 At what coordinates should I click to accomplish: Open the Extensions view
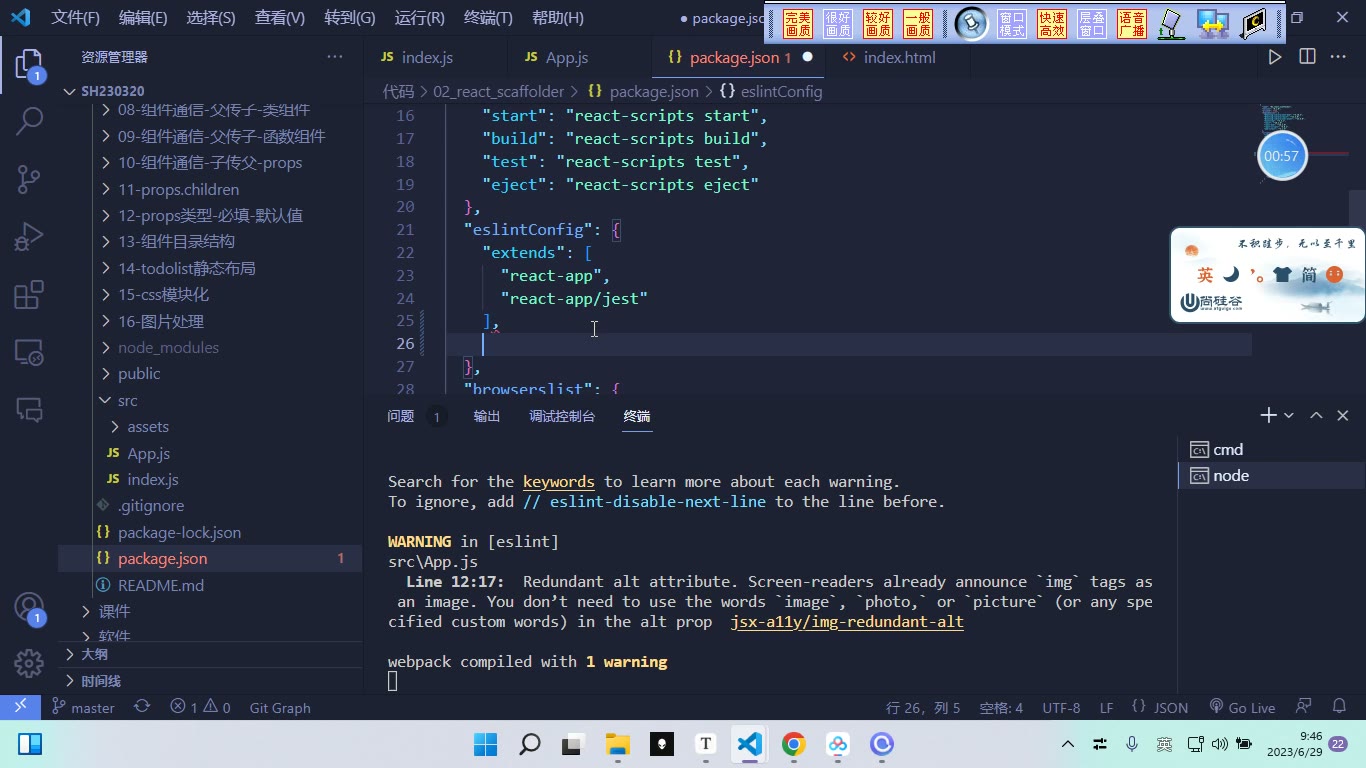pyautogui.click(x=29, y=295)
